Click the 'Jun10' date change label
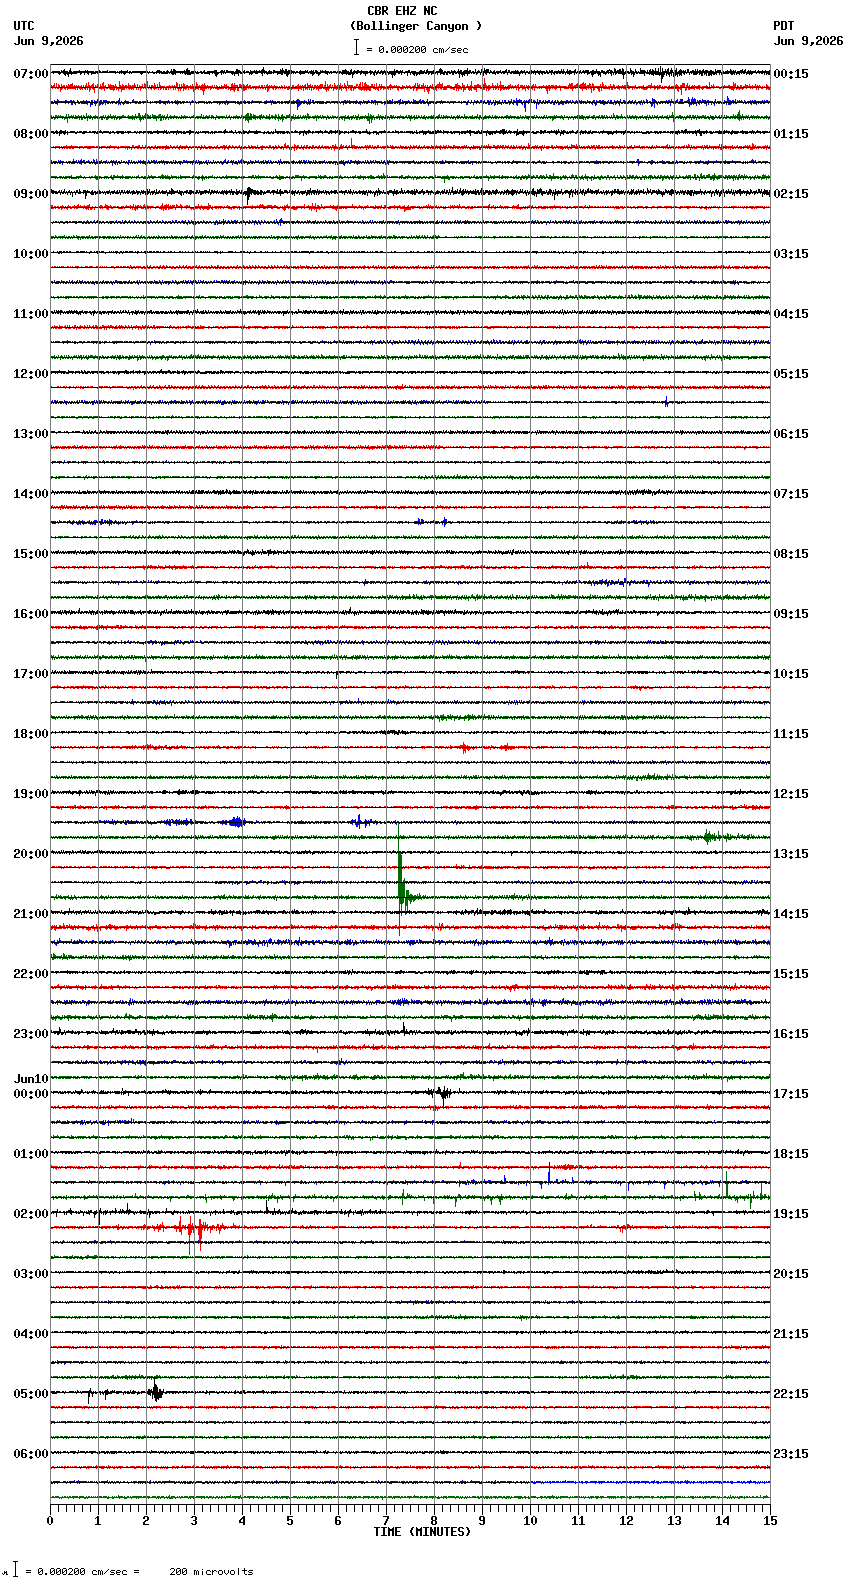The height and width of the screenshot is (1584, 850). pos(31,1079)
